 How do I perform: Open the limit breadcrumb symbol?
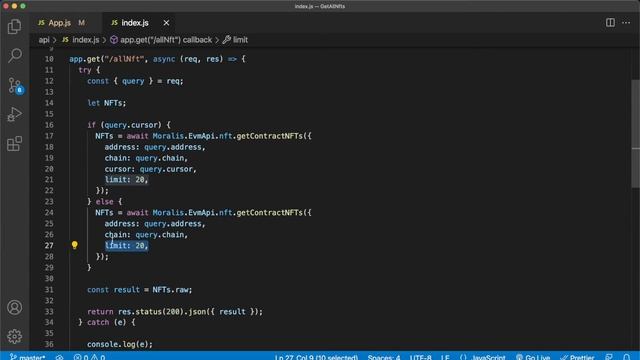coord(236,40)
